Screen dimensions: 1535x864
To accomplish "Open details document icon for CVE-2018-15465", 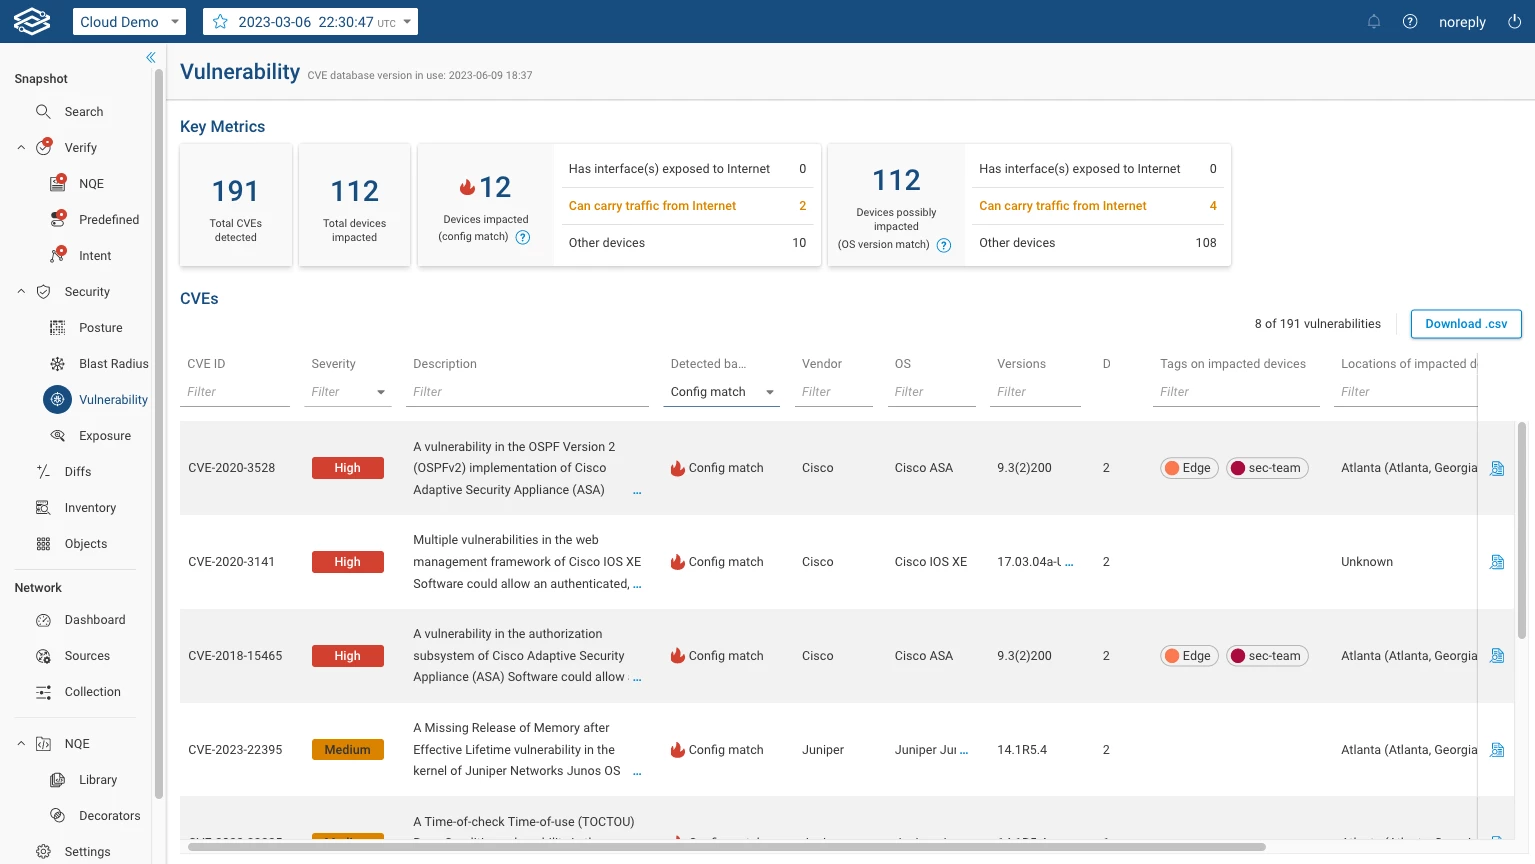I will pyautogui.click(x=1497, y=656).
